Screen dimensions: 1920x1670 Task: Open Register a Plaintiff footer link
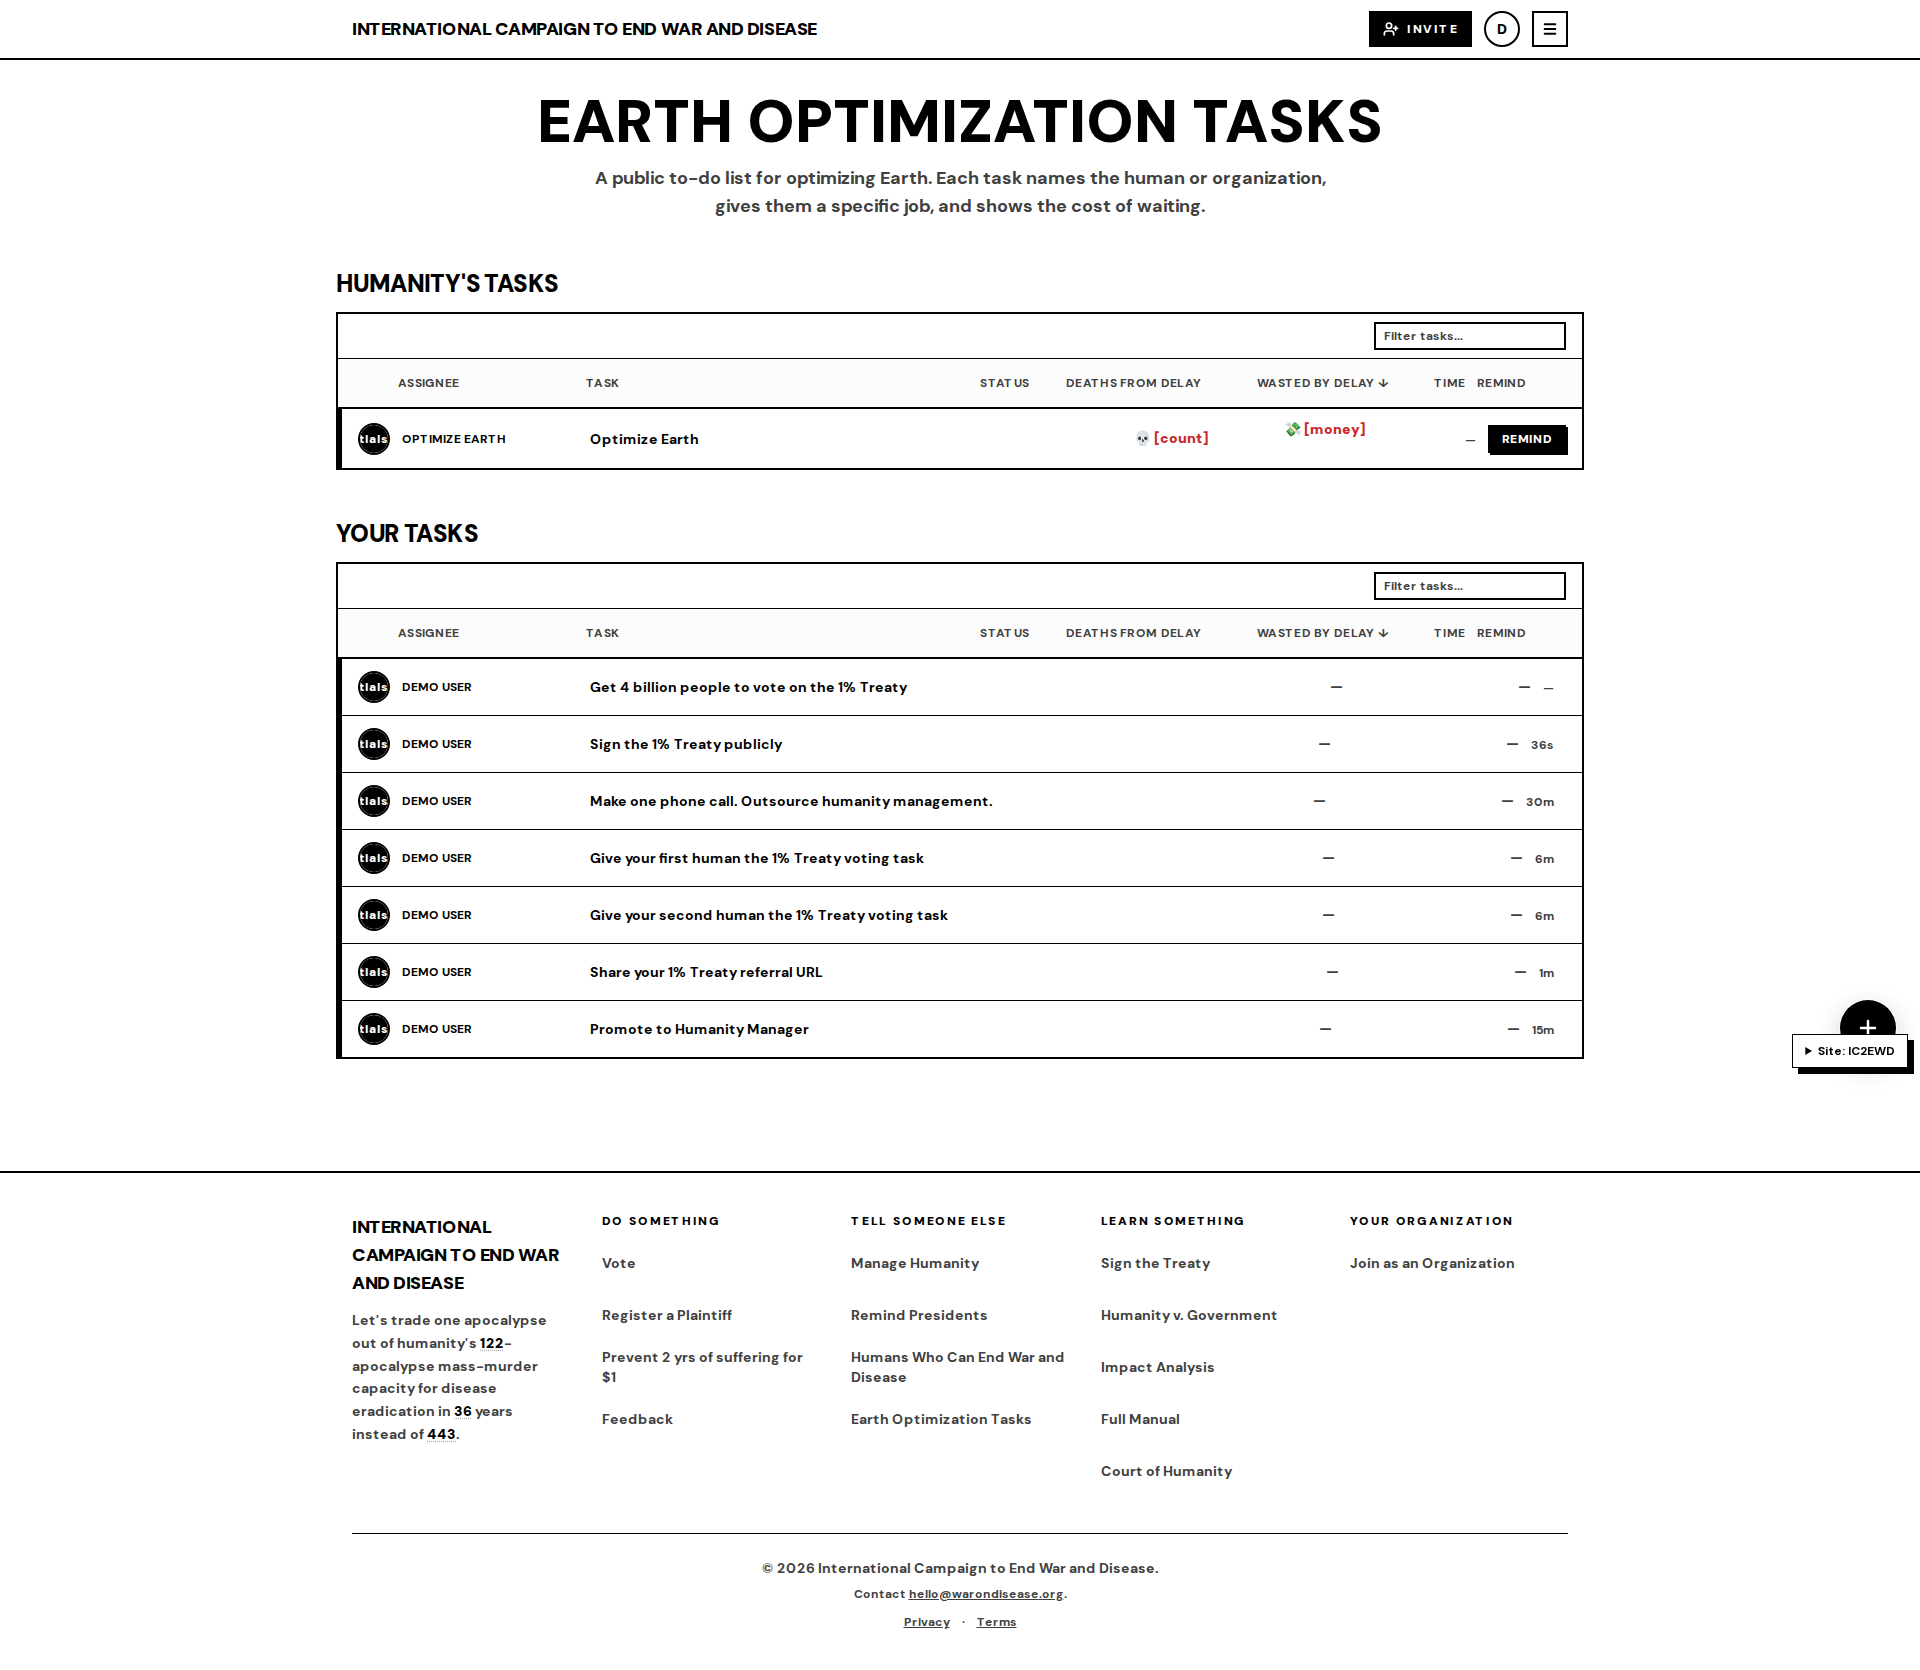coord(667,1315)
